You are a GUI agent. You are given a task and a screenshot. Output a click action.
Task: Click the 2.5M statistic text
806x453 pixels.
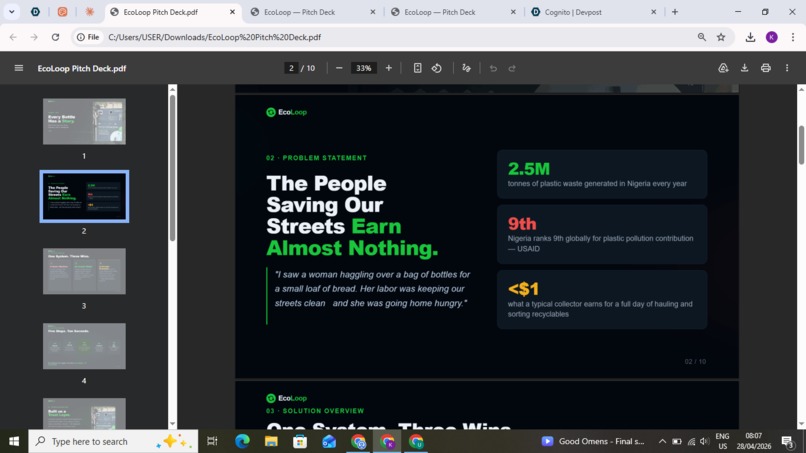(x=529, y=169)
